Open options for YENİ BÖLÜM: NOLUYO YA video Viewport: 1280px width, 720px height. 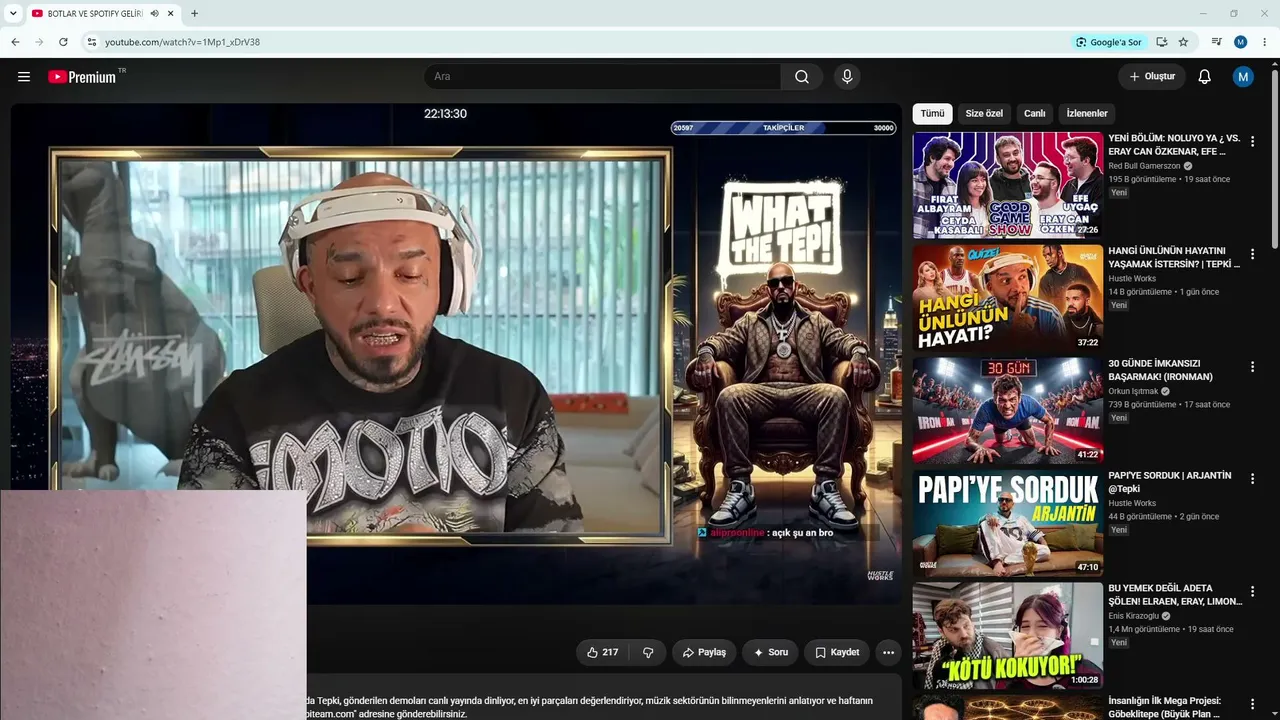[1252, 142]
